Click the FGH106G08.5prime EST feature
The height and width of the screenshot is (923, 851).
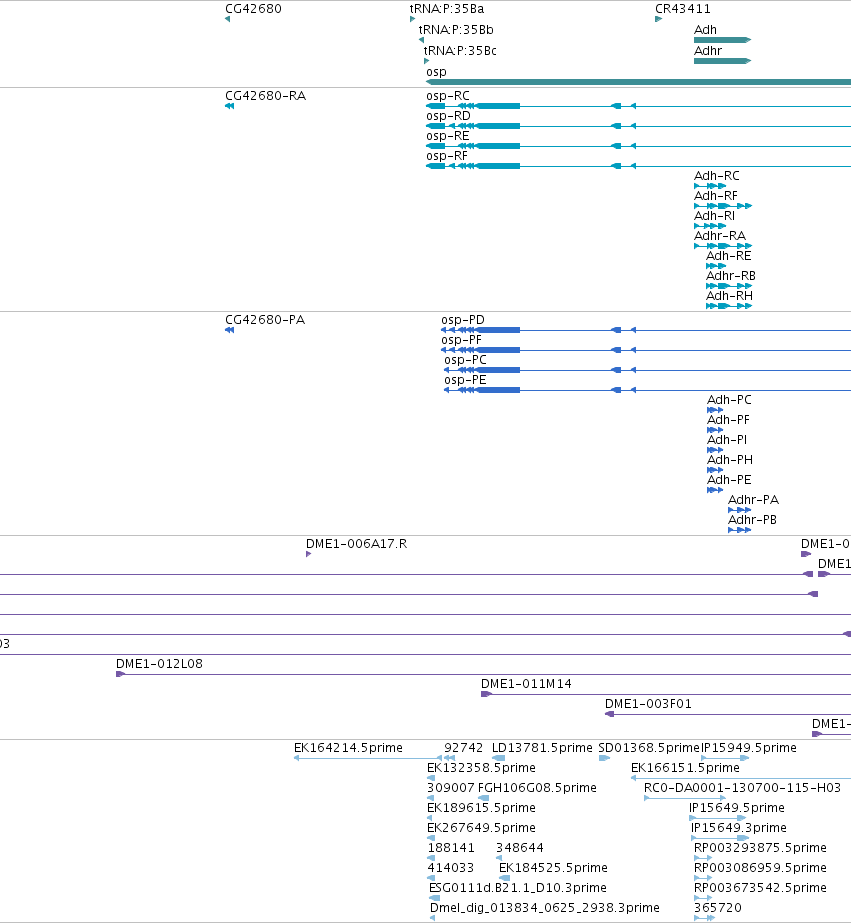pos(483,798)
